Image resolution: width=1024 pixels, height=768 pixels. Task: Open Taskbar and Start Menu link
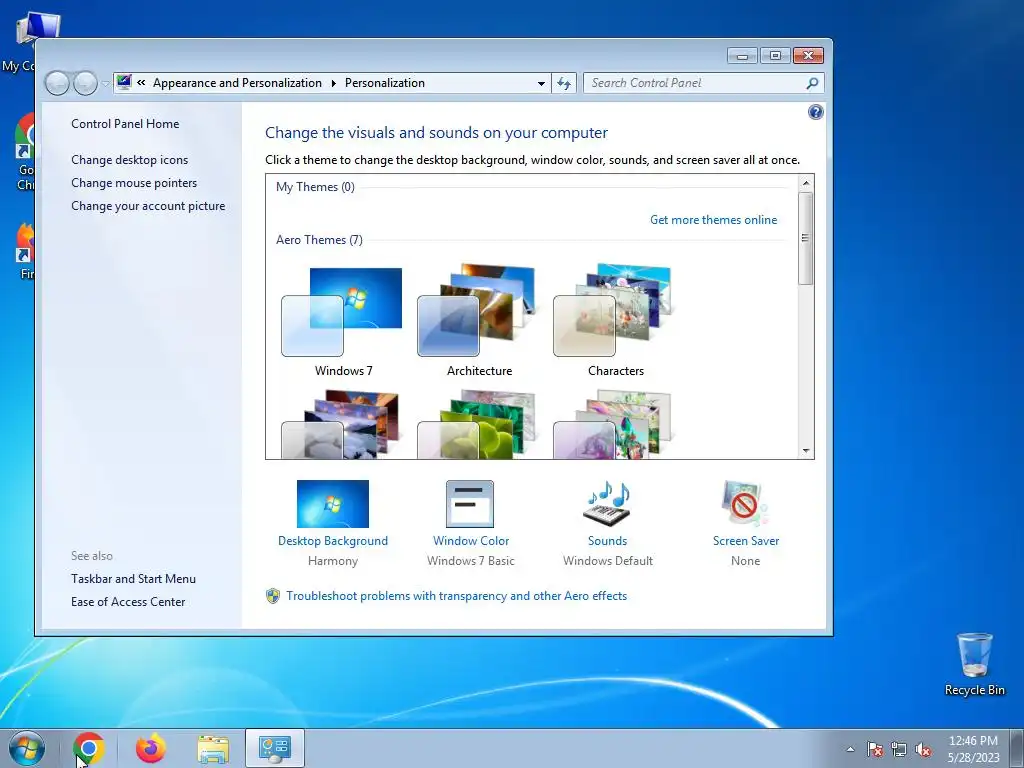(x=133, y=579)
